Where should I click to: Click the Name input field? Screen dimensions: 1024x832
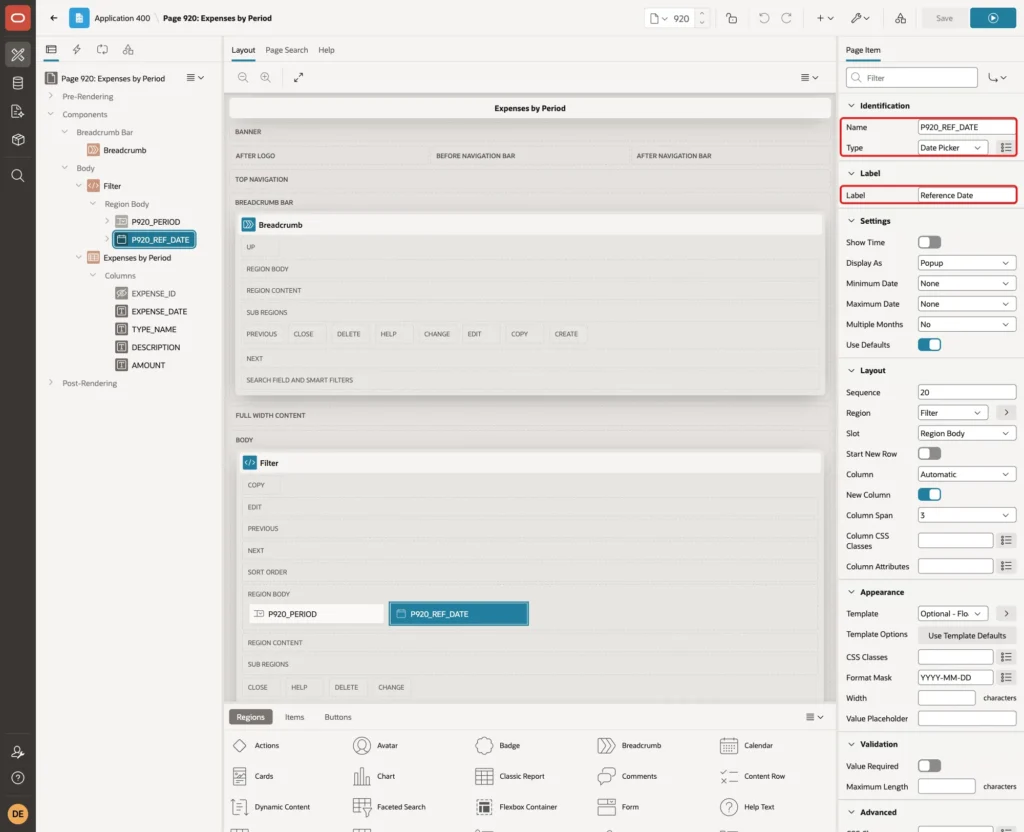click(966, 127)
